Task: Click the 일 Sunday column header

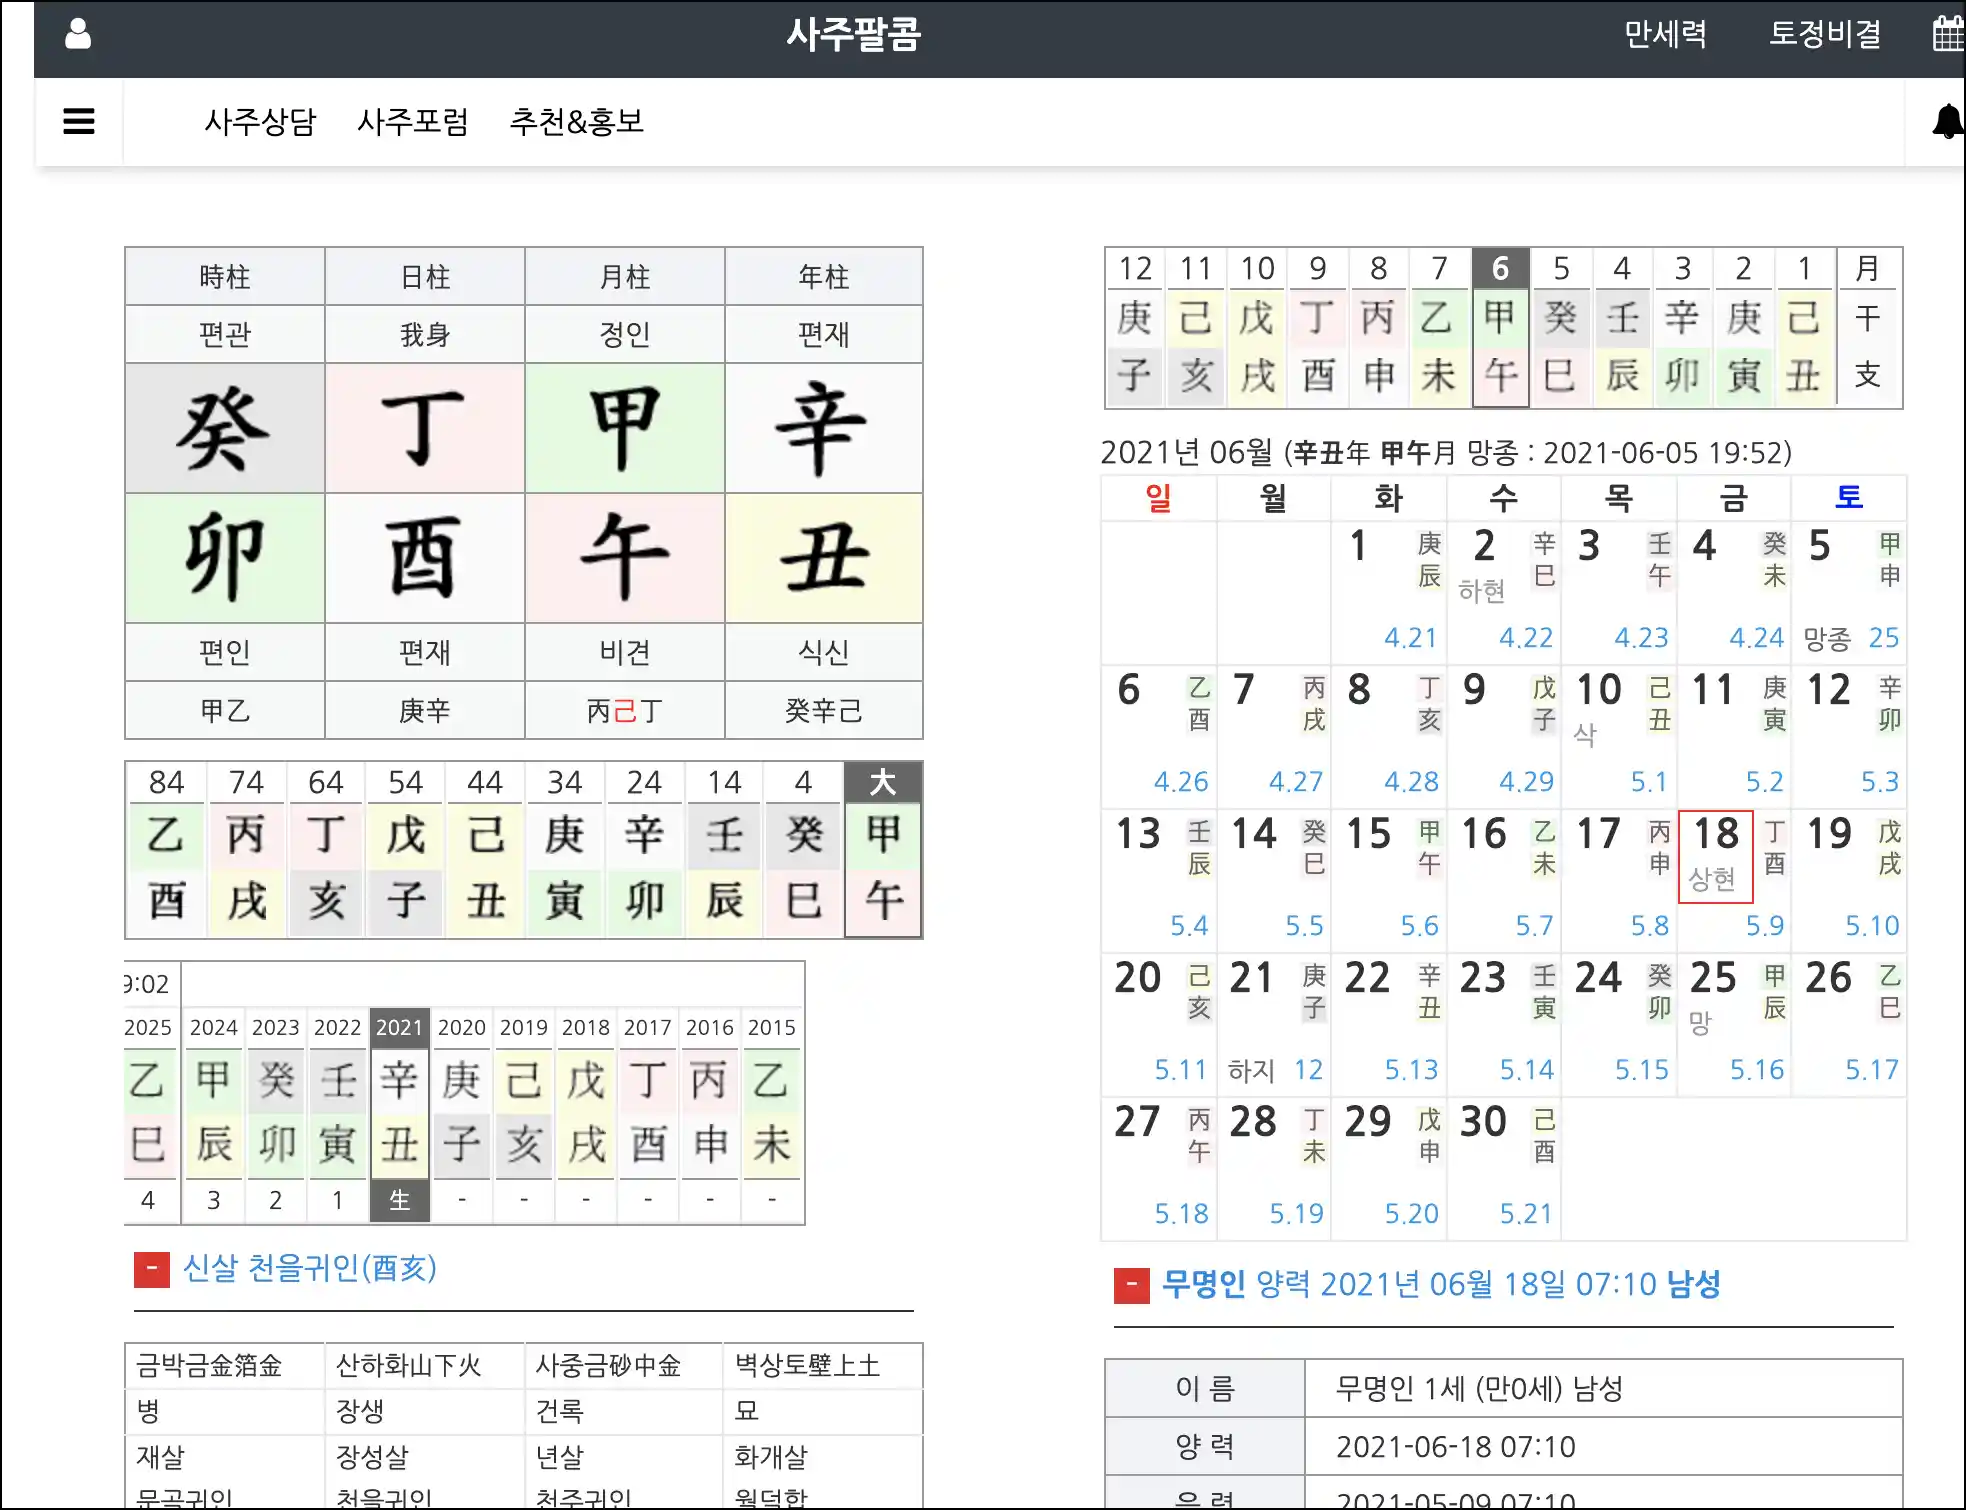Action: [x=1158, y=497]
